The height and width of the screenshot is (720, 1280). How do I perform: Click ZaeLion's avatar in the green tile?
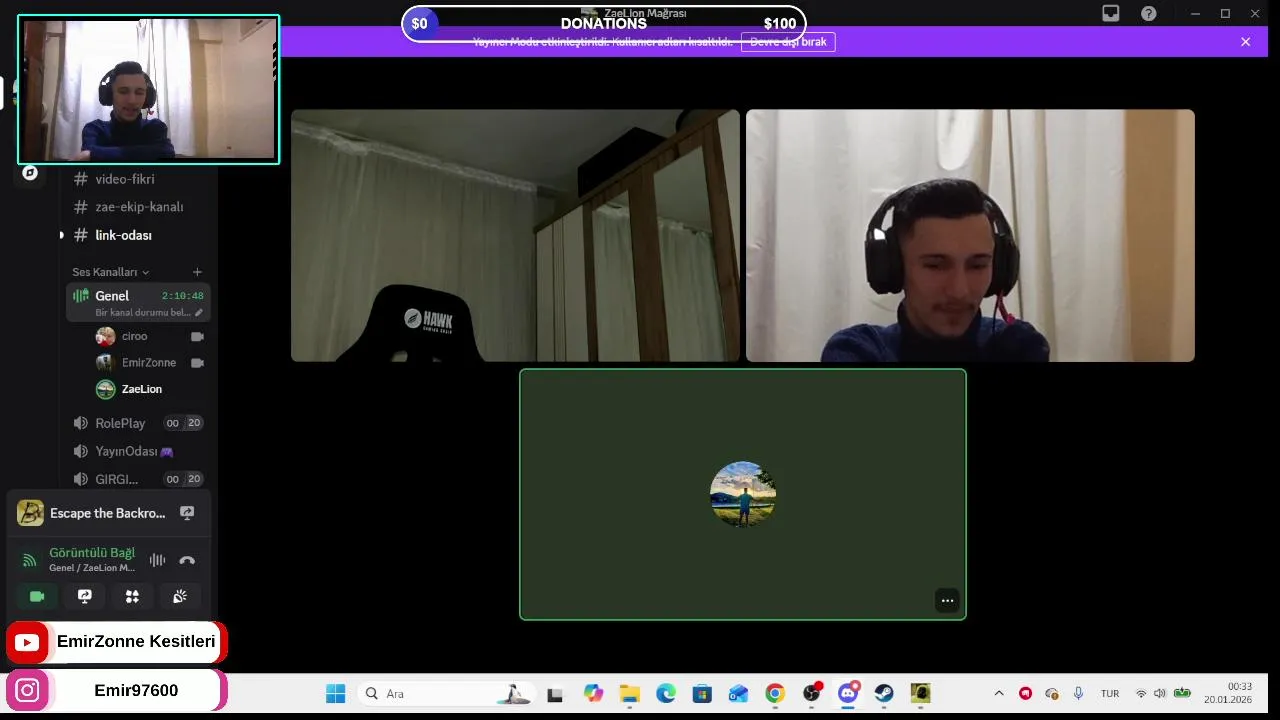[743, 494]
